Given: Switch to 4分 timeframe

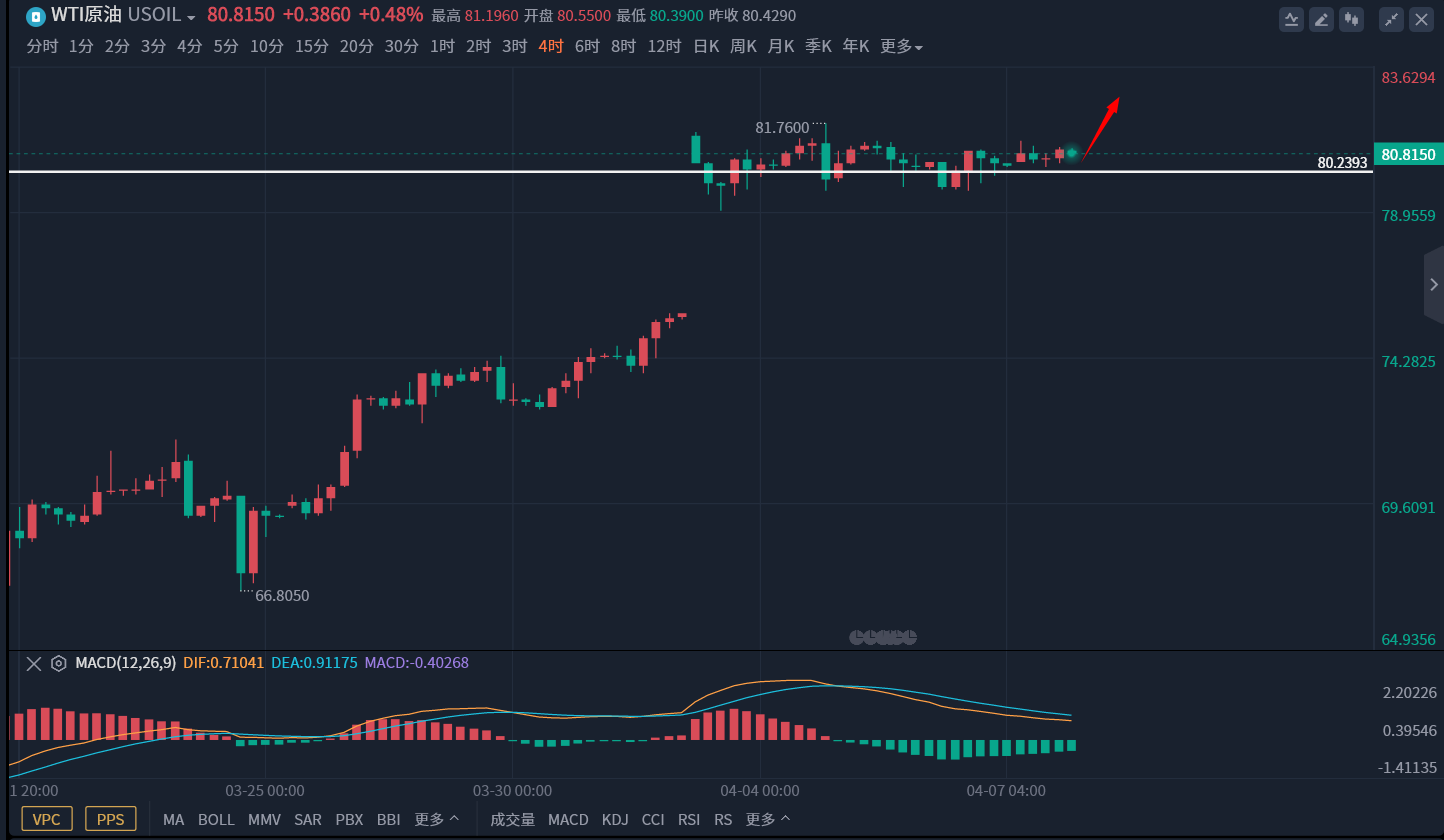Looking at the screenshot, I should (189, 46).
